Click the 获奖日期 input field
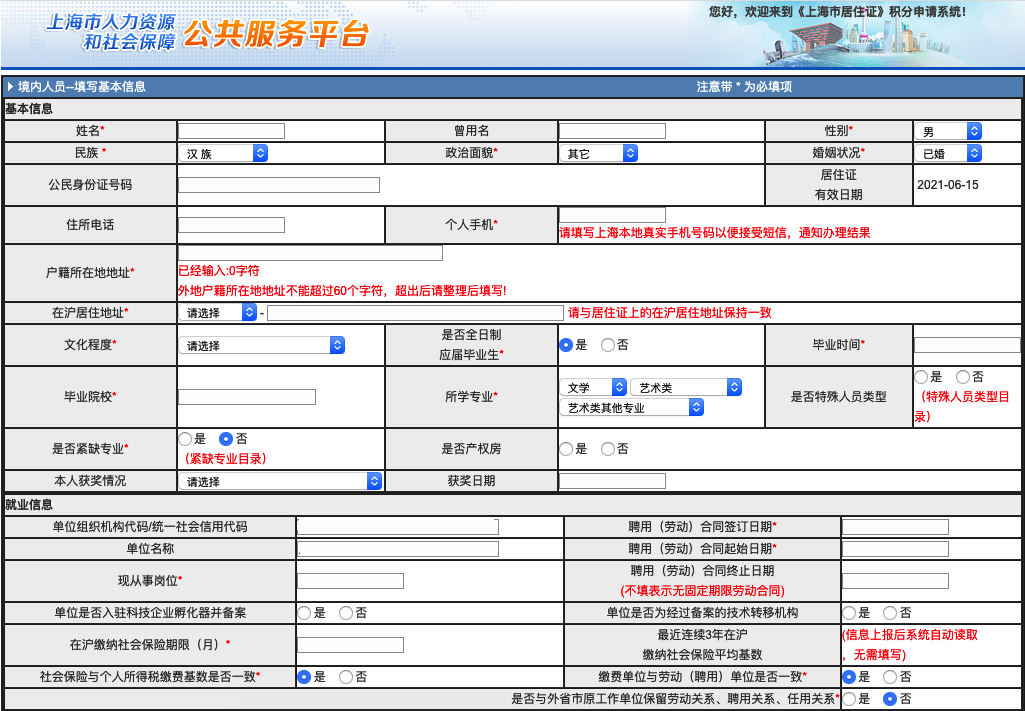This screenshot has height=711, width=1025. (612, 481)
